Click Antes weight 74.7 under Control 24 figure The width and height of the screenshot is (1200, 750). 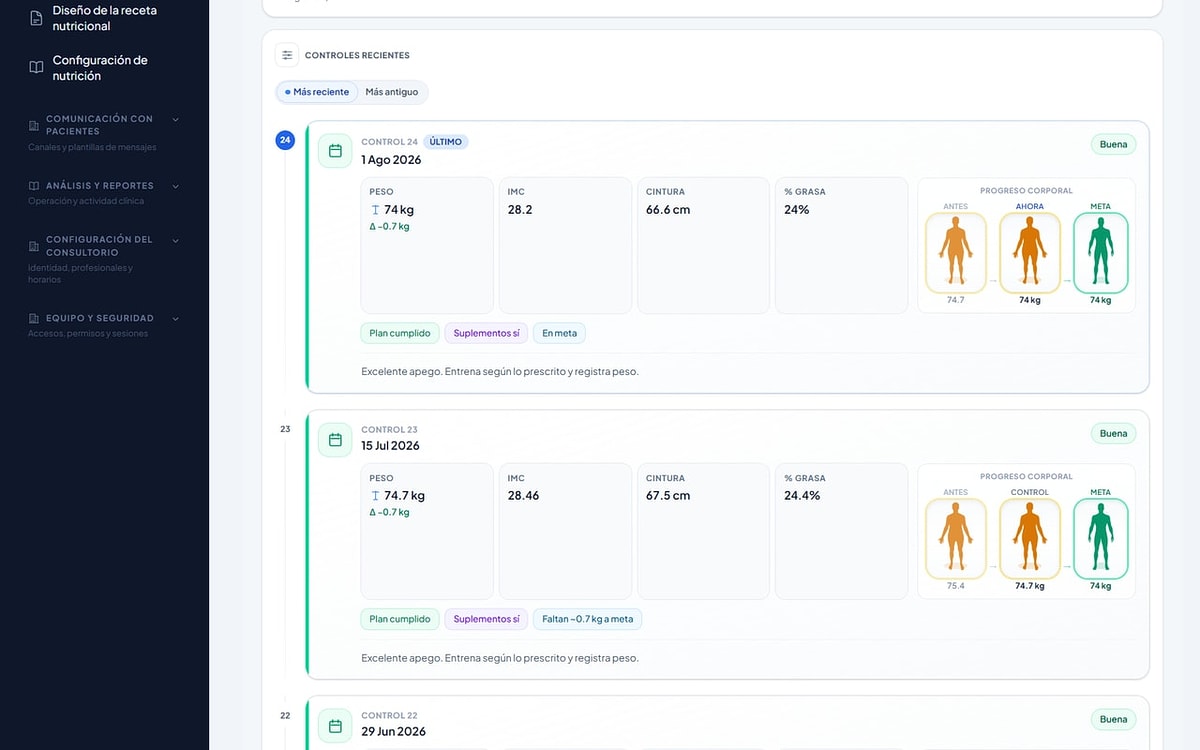[956, 300]
